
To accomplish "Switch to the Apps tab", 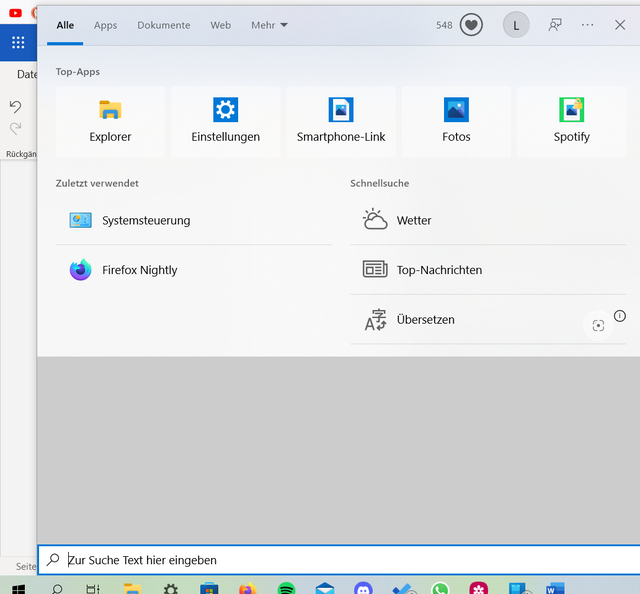I will [105, 25].
